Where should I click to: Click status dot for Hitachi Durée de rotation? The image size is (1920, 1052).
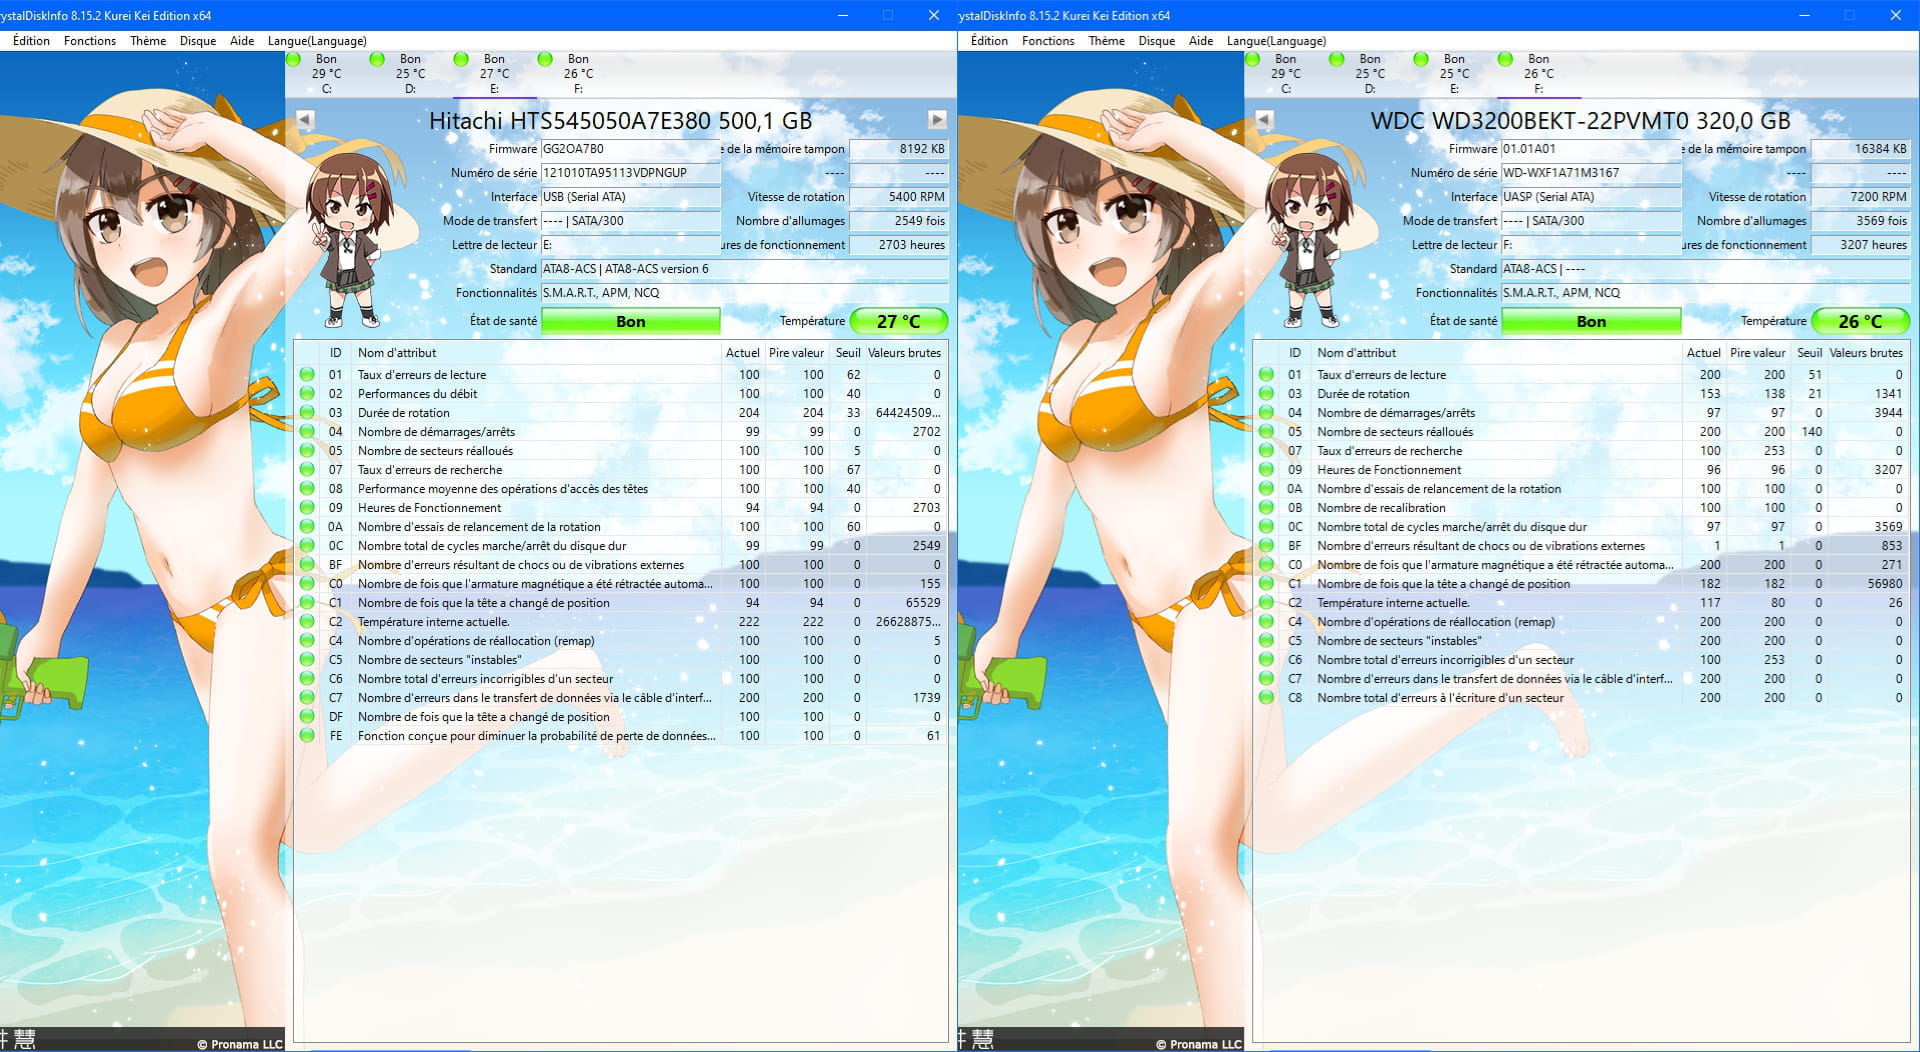[307, 413]
